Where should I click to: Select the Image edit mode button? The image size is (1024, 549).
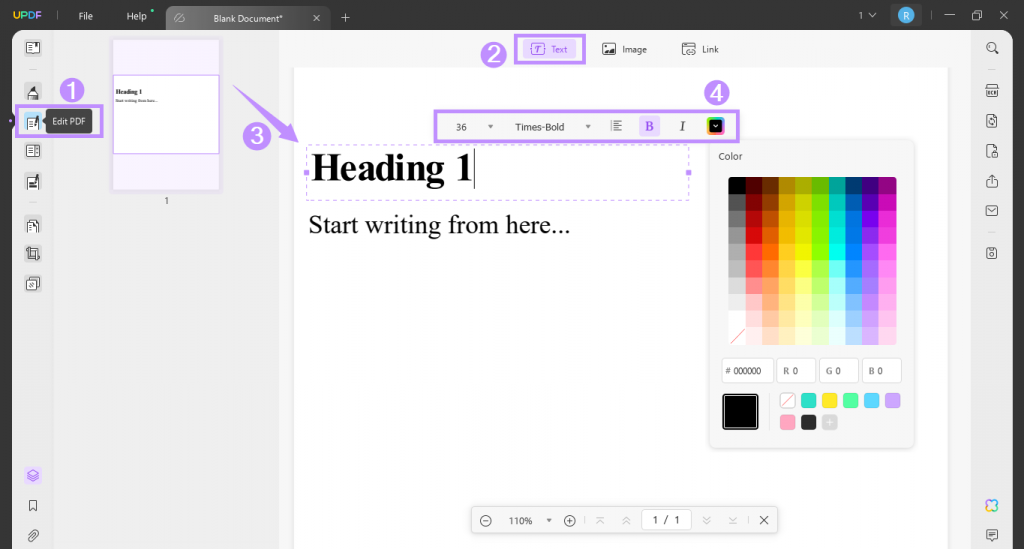(624, 49)
